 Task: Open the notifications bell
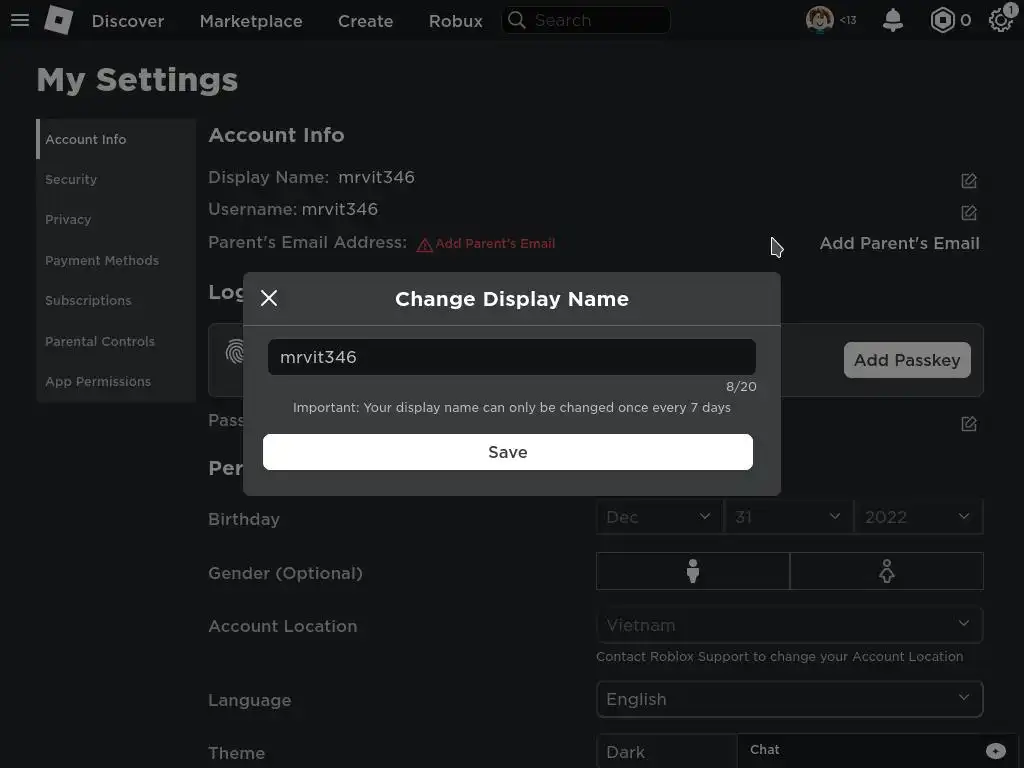[893, 20]
